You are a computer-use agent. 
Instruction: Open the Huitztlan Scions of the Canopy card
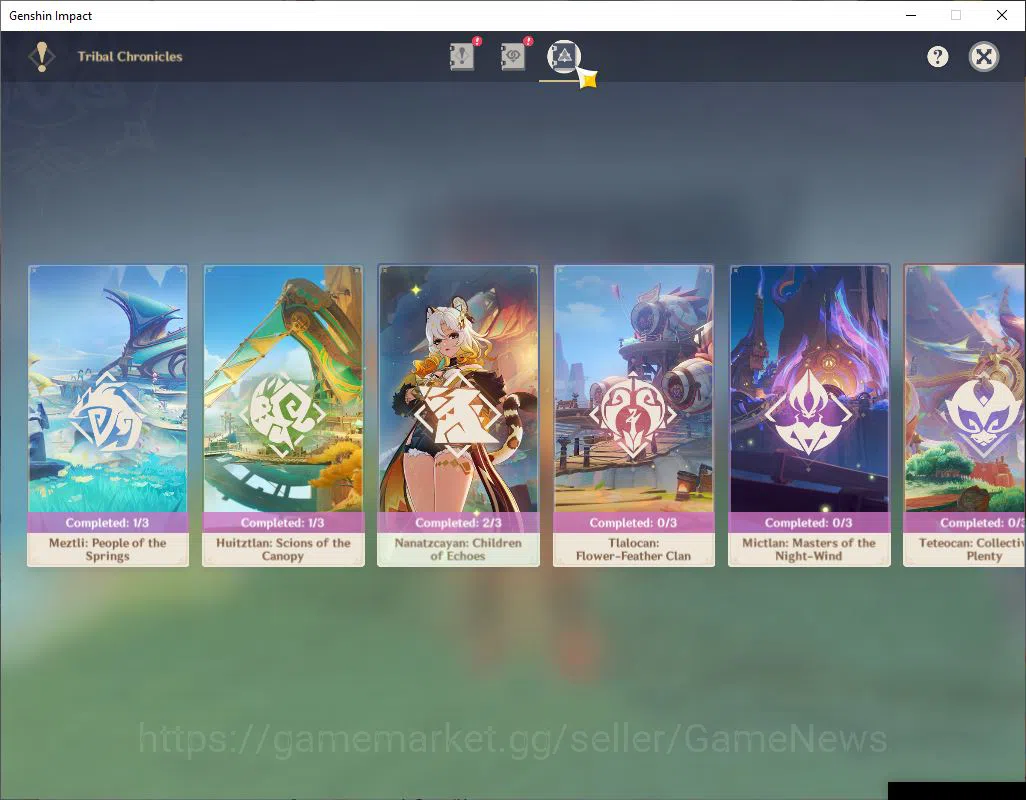pyautogui.click(x=283, y=415)
